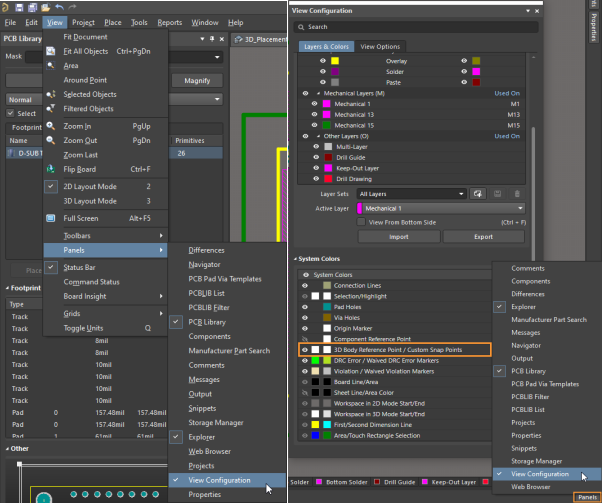
Task: Click the Import button
Action: (398, 237)
